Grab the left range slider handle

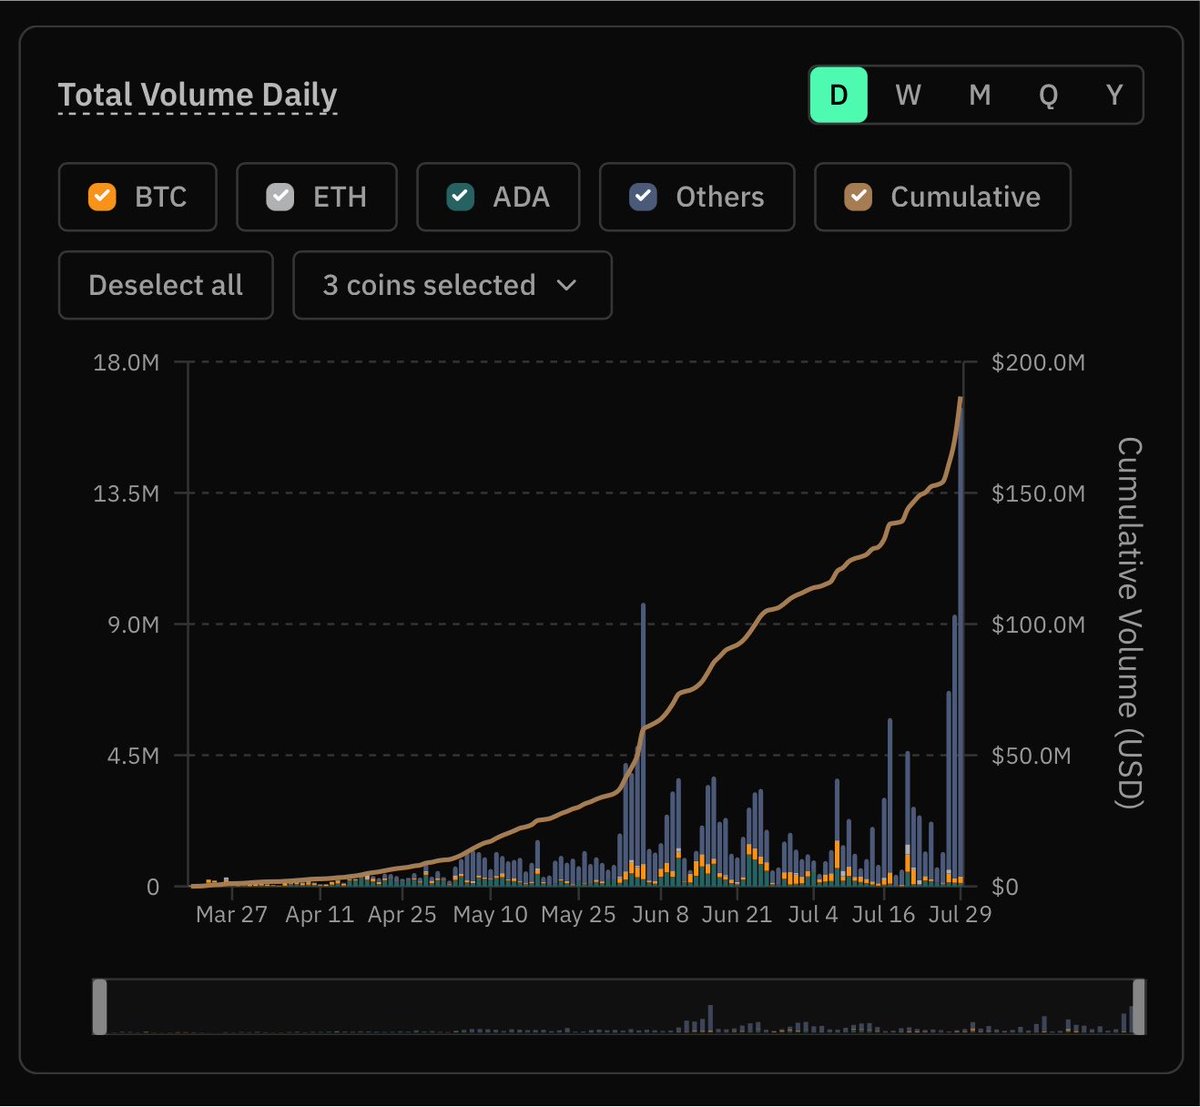pyautogui.click(x=99, y=1007)
